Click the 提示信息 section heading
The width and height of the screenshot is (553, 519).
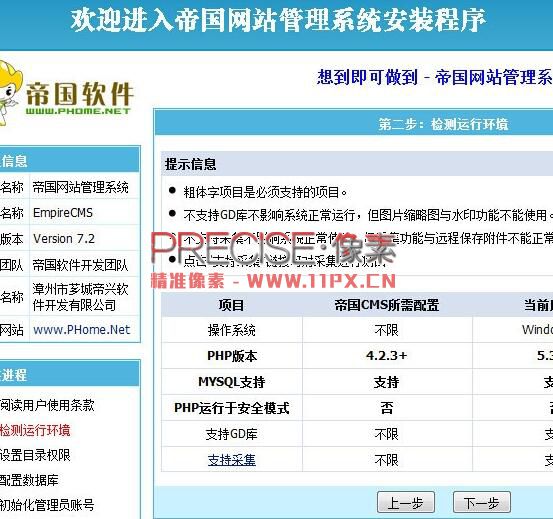point(190,164)
